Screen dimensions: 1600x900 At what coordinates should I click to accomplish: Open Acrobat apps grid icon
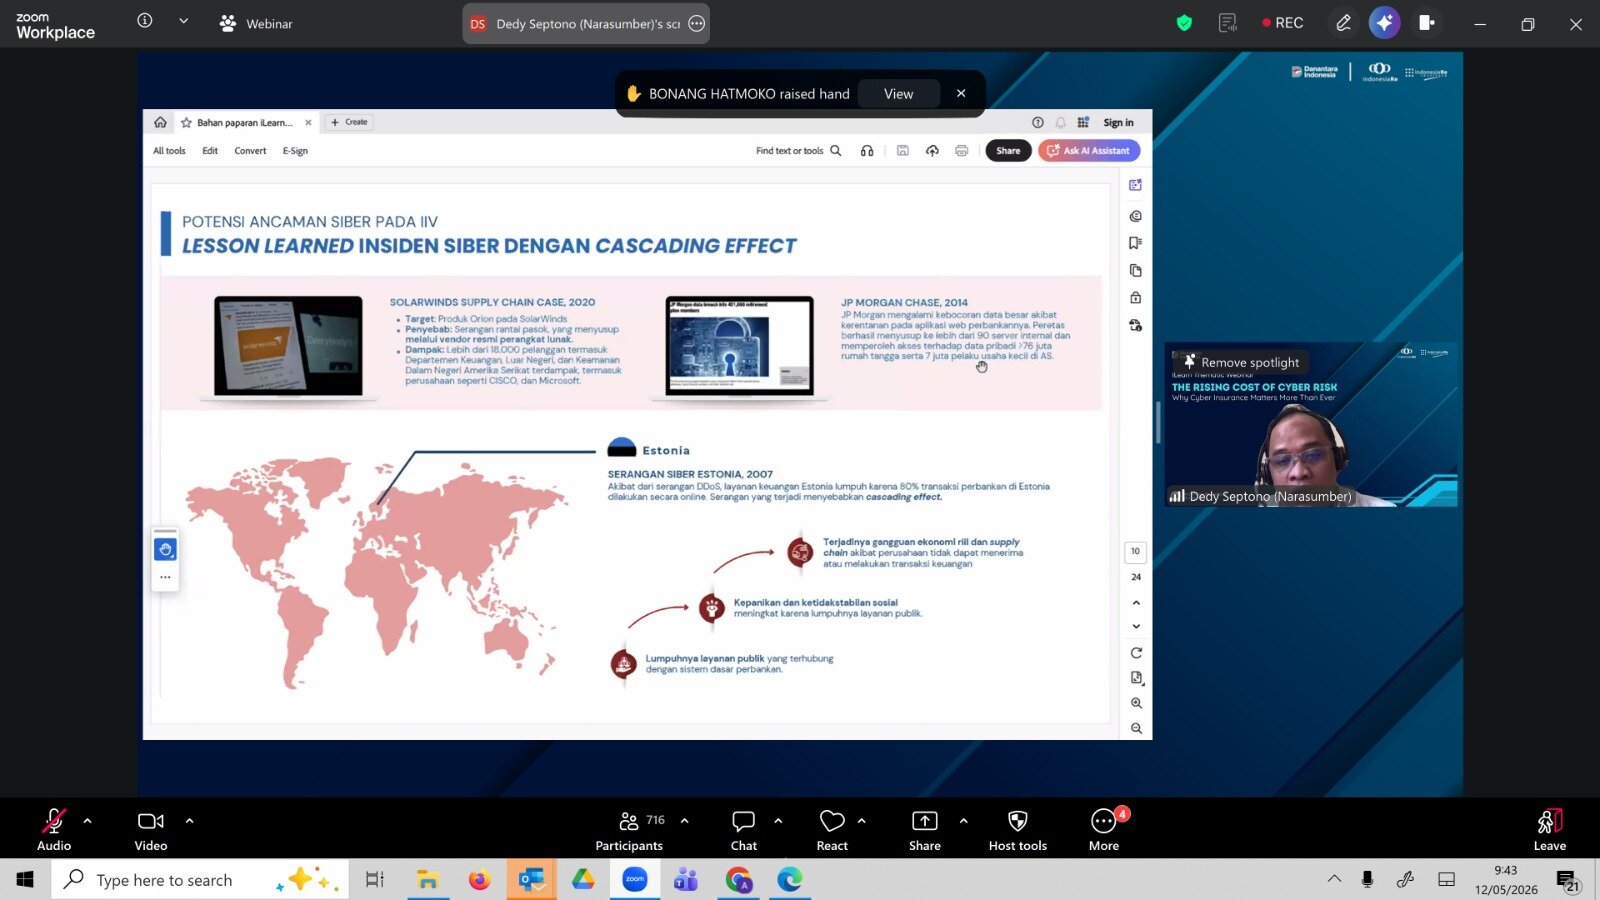[1083, 123]
